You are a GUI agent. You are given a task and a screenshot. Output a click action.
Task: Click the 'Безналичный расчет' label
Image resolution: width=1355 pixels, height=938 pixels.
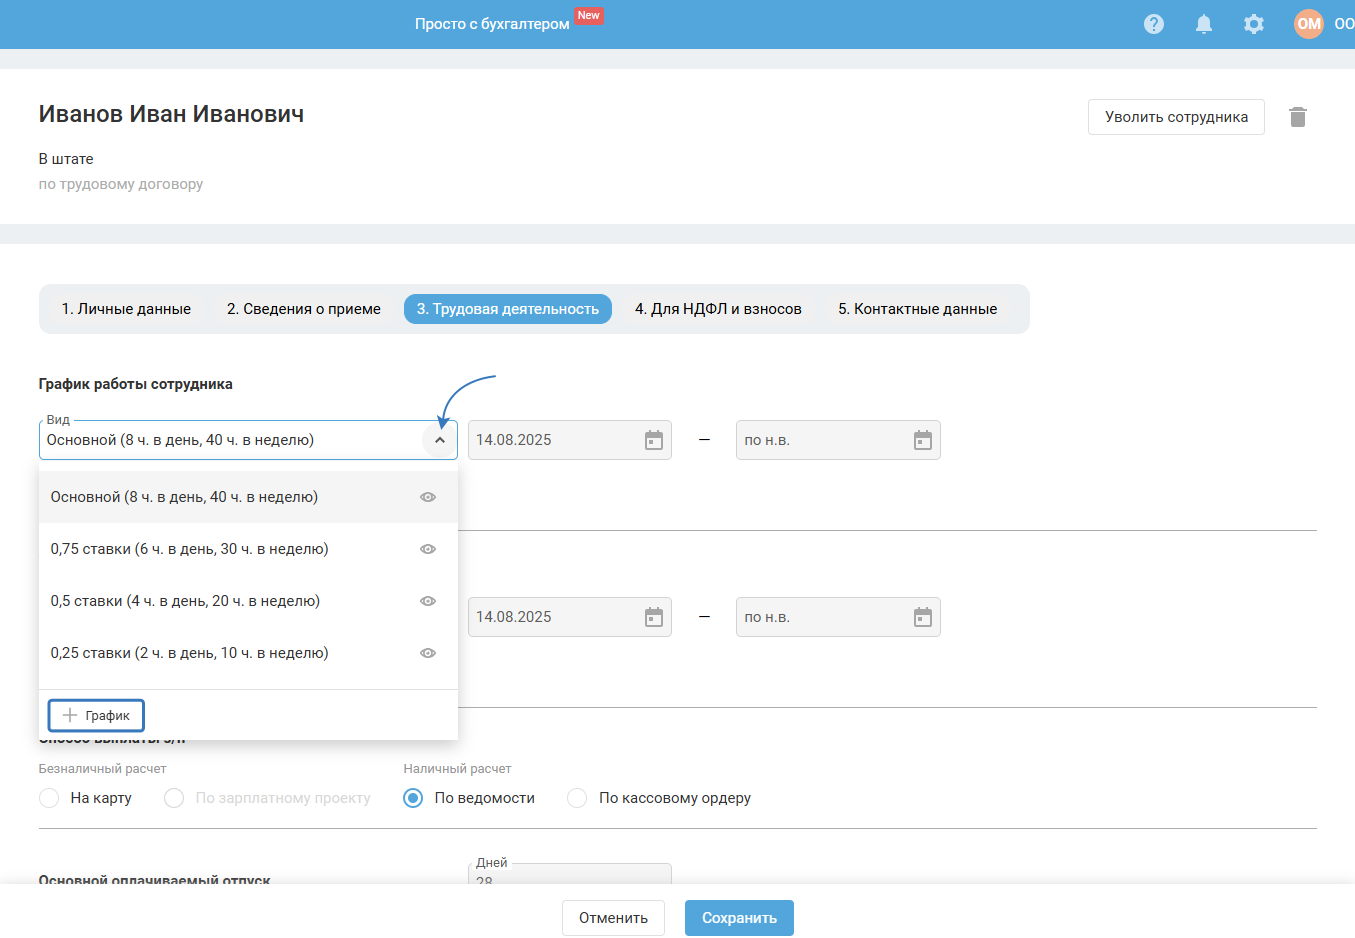click(x=103, y=769)
